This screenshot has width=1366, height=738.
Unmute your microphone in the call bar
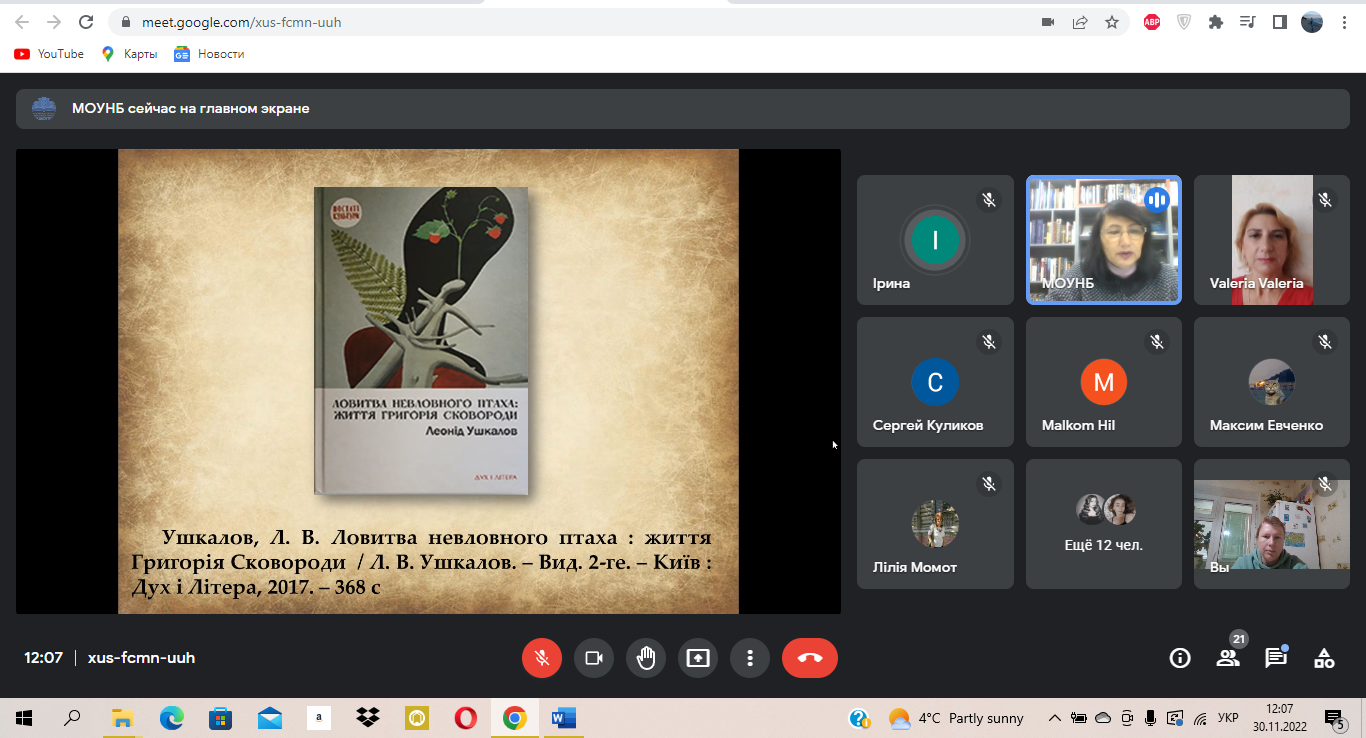point(542,658)
